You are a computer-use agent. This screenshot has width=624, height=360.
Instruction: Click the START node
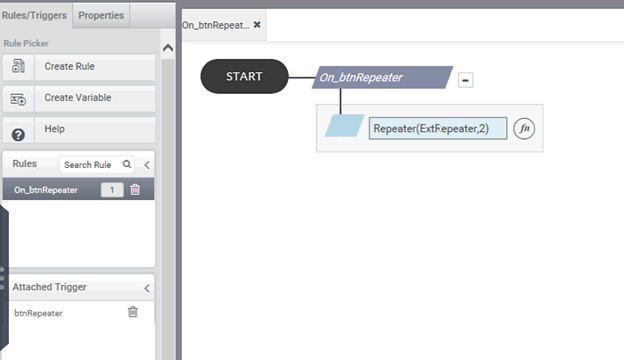pyautogui.click(x=244, y=76)
